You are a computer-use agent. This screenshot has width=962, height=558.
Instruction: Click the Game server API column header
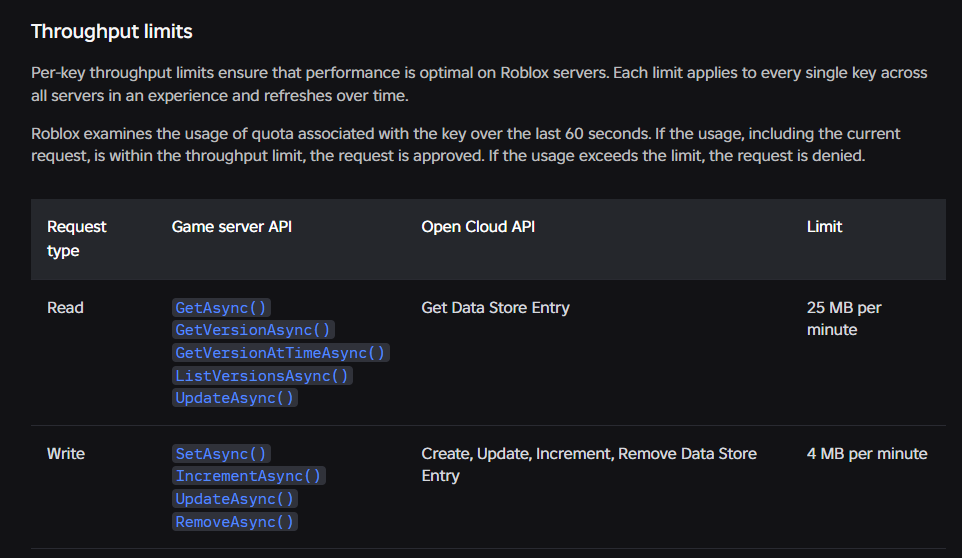(x=231, y=227)
